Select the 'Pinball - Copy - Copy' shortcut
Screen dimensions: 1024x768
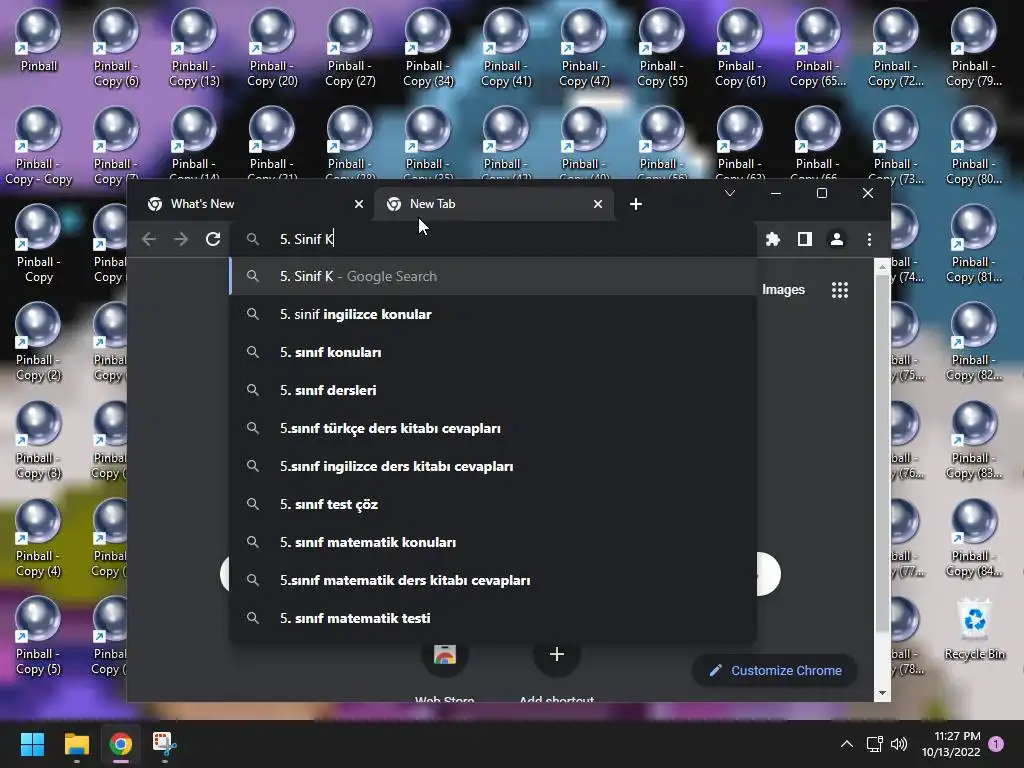click(39, 146)
